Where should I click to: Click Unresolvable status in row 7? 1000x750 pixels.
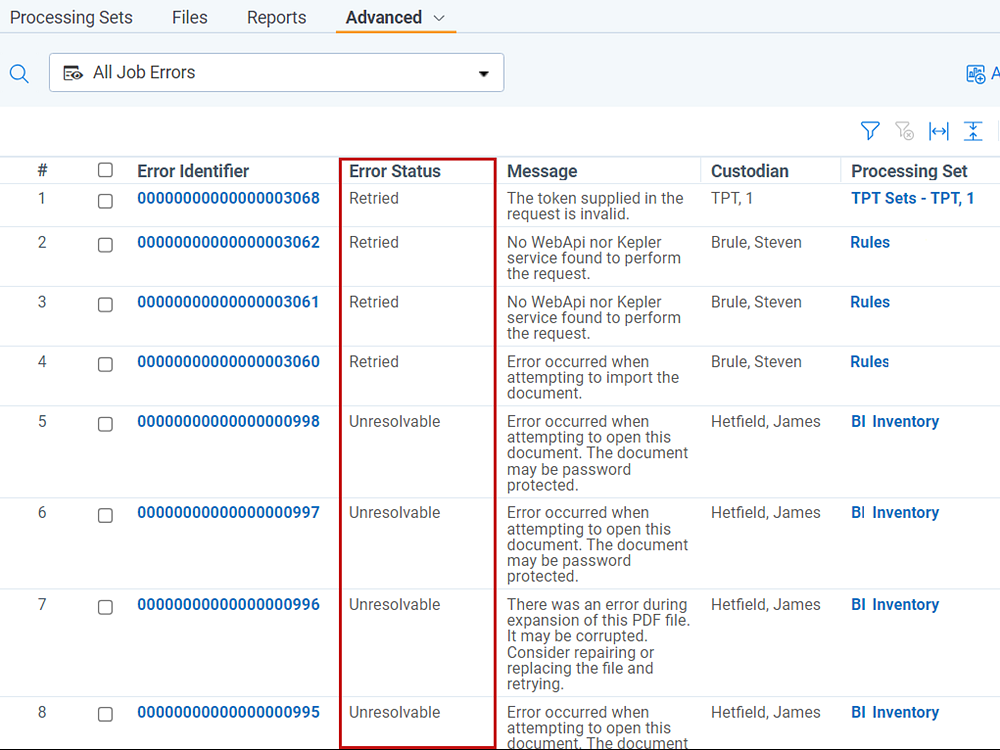394,605
